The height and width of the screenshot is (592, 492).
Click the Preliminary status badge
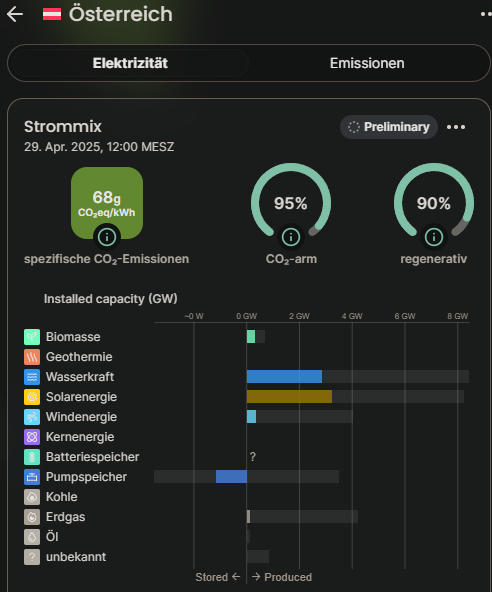point(389,127)
